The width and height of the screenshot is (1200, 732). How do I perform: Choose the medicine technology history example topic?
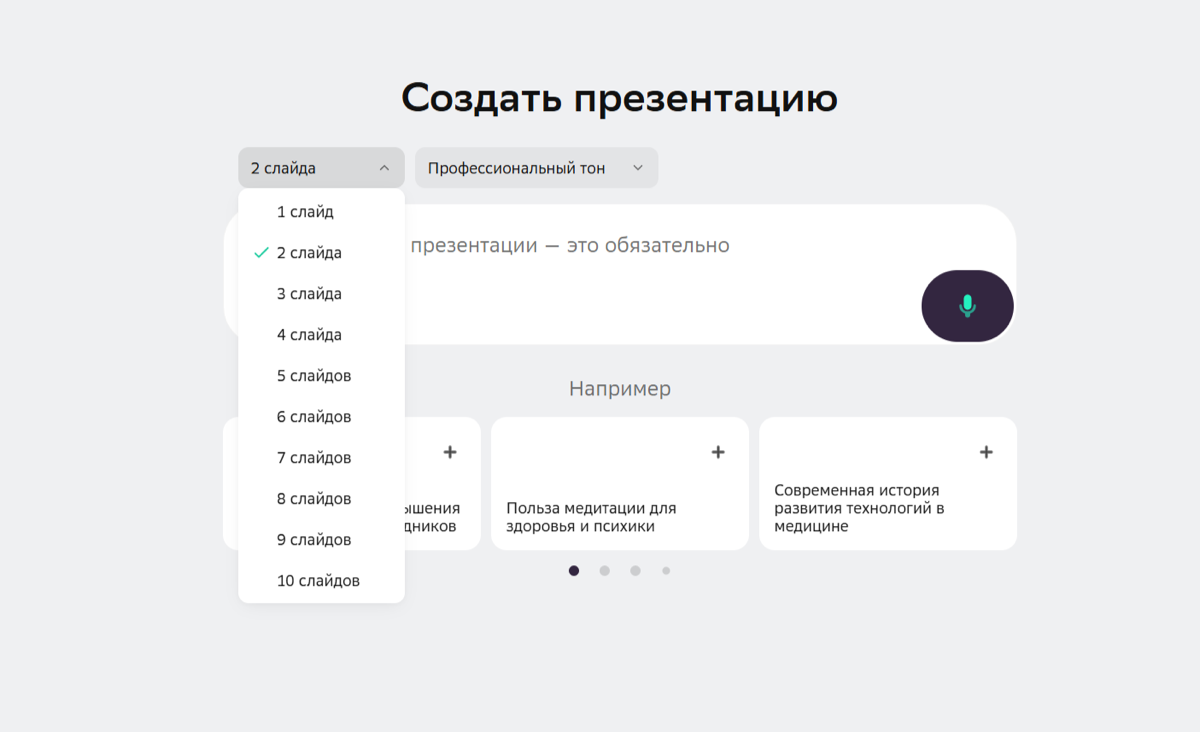(888, 483)
